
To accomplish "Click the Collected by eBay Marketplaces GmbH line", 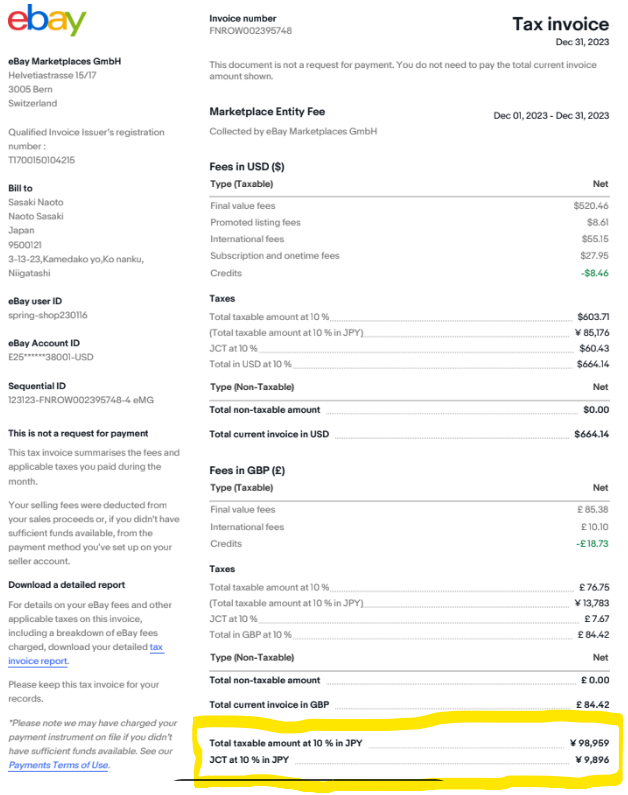I will (293, 131).
